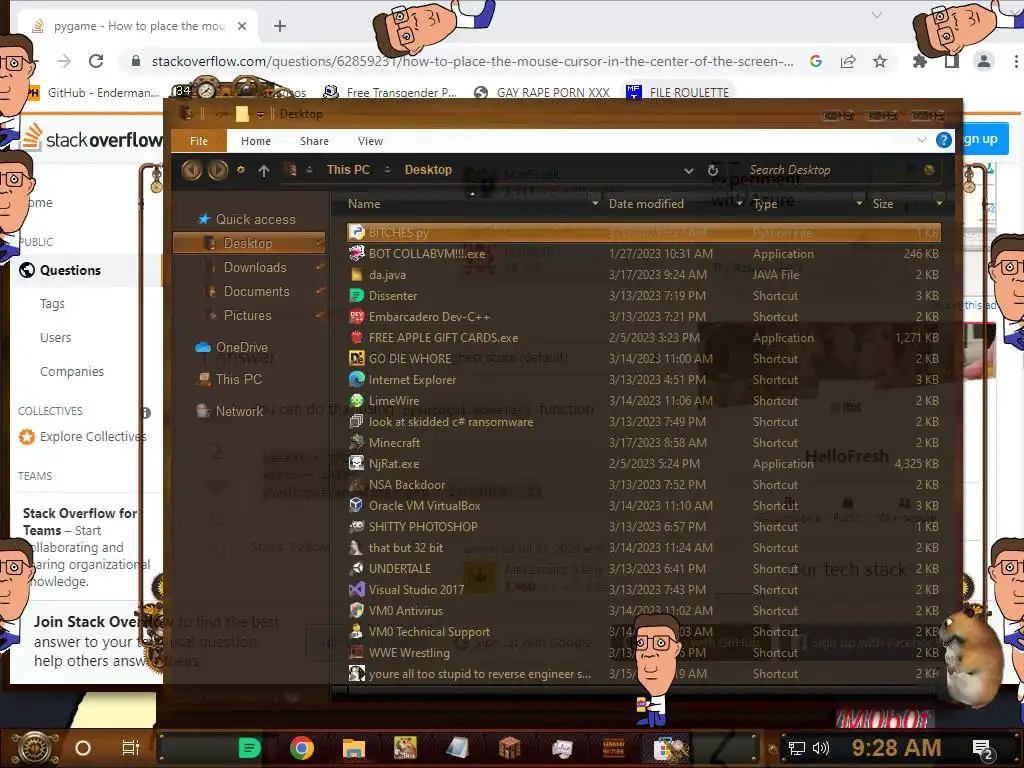
Task: Open Explorer Help question mark icon
Action: click(943, 140)
